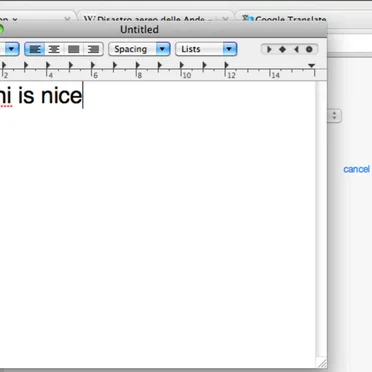Open the Styles dropdown arrow at toolbar left

[x=12, y=49]
